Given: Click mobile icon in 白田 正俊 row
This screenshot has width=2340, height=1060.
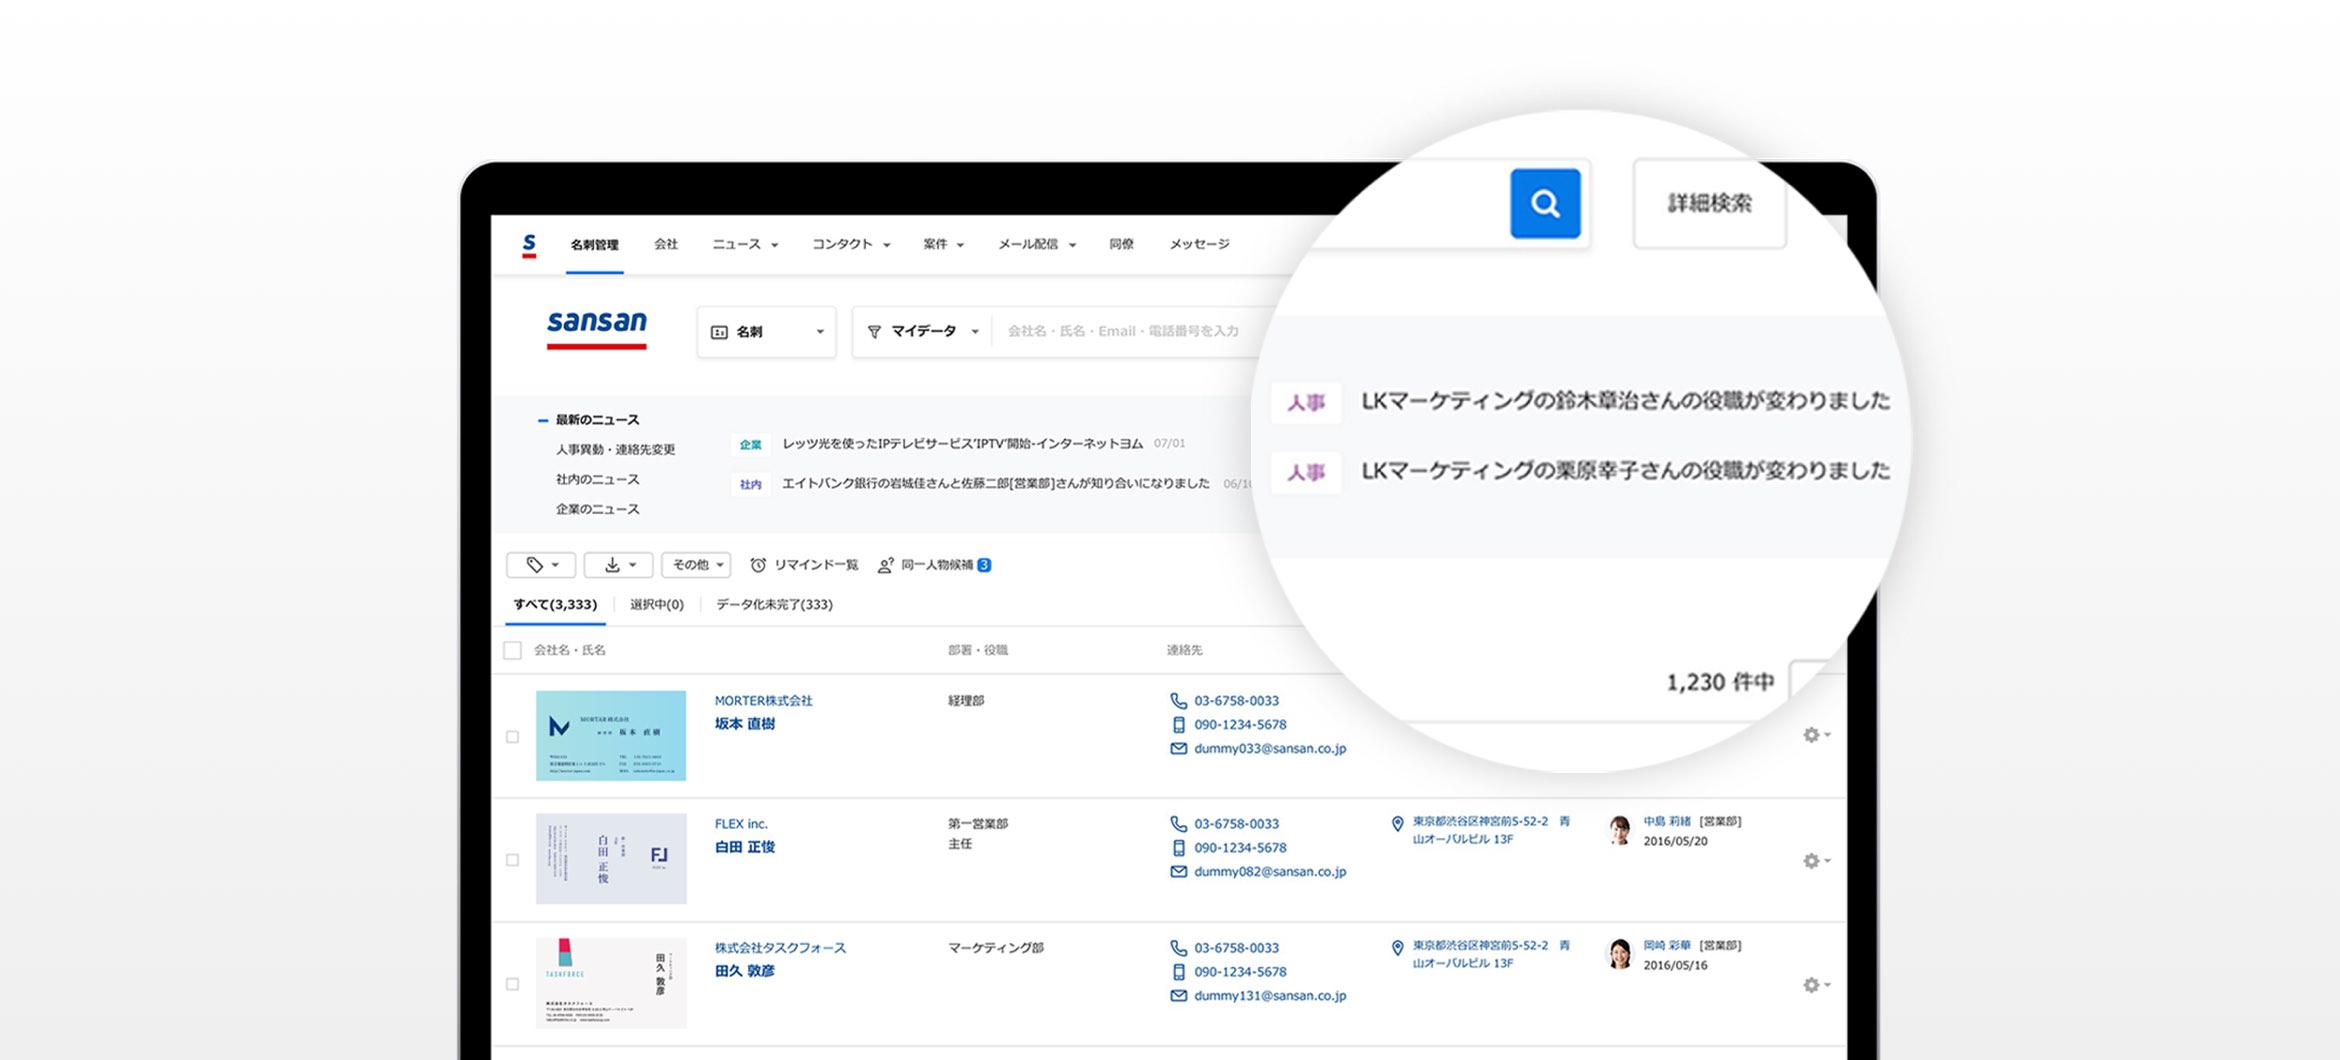Looking at the screenshot, I should pos(1178,848).
